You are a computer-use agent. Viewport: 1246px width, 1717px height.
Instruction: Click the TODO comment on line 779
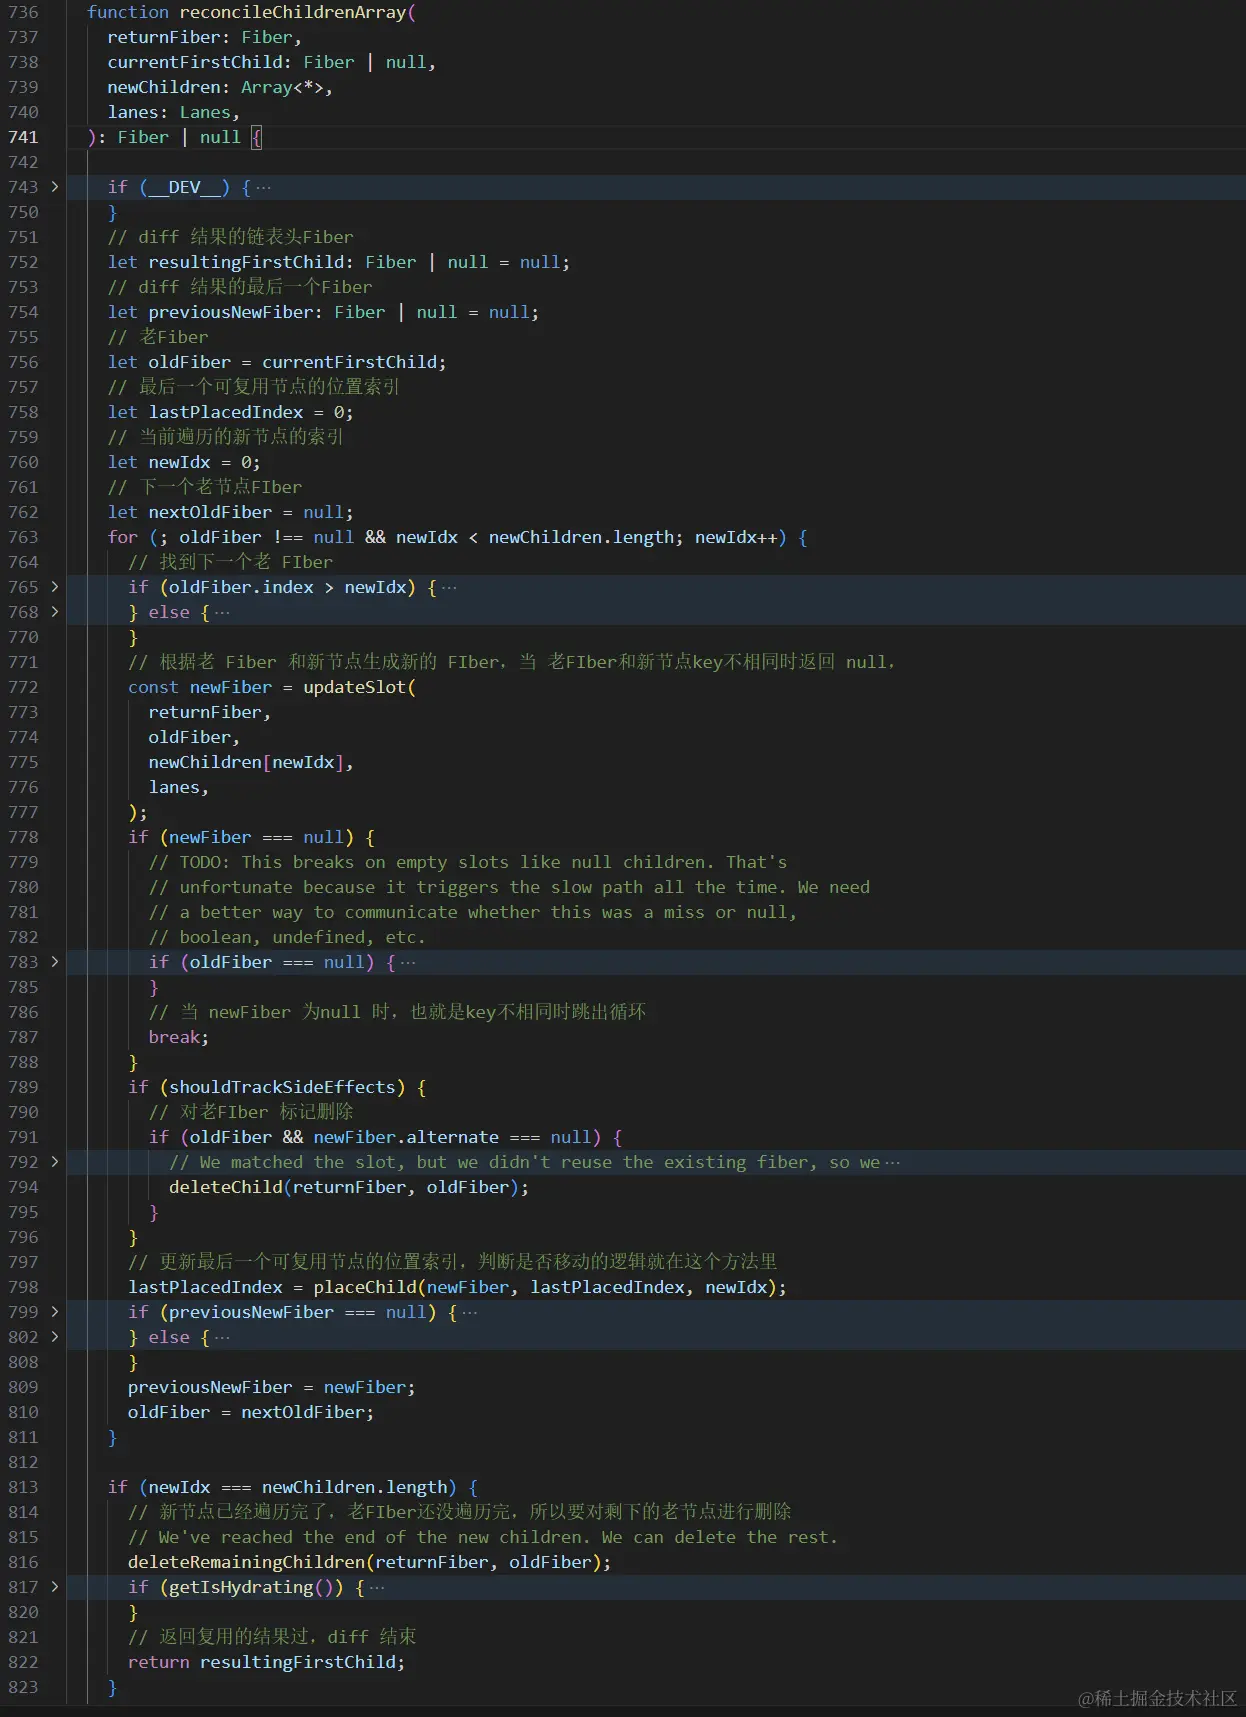click(x=467, y=862)
